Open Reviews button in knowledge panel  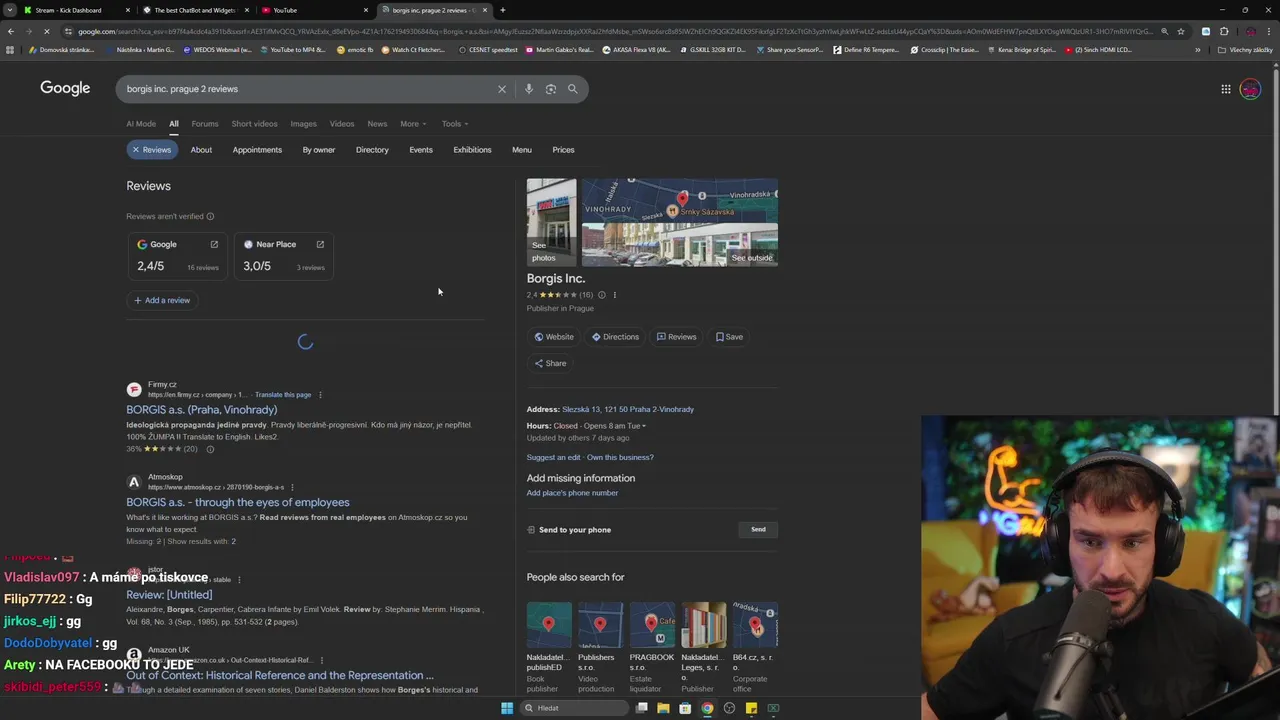click(677, 337)
